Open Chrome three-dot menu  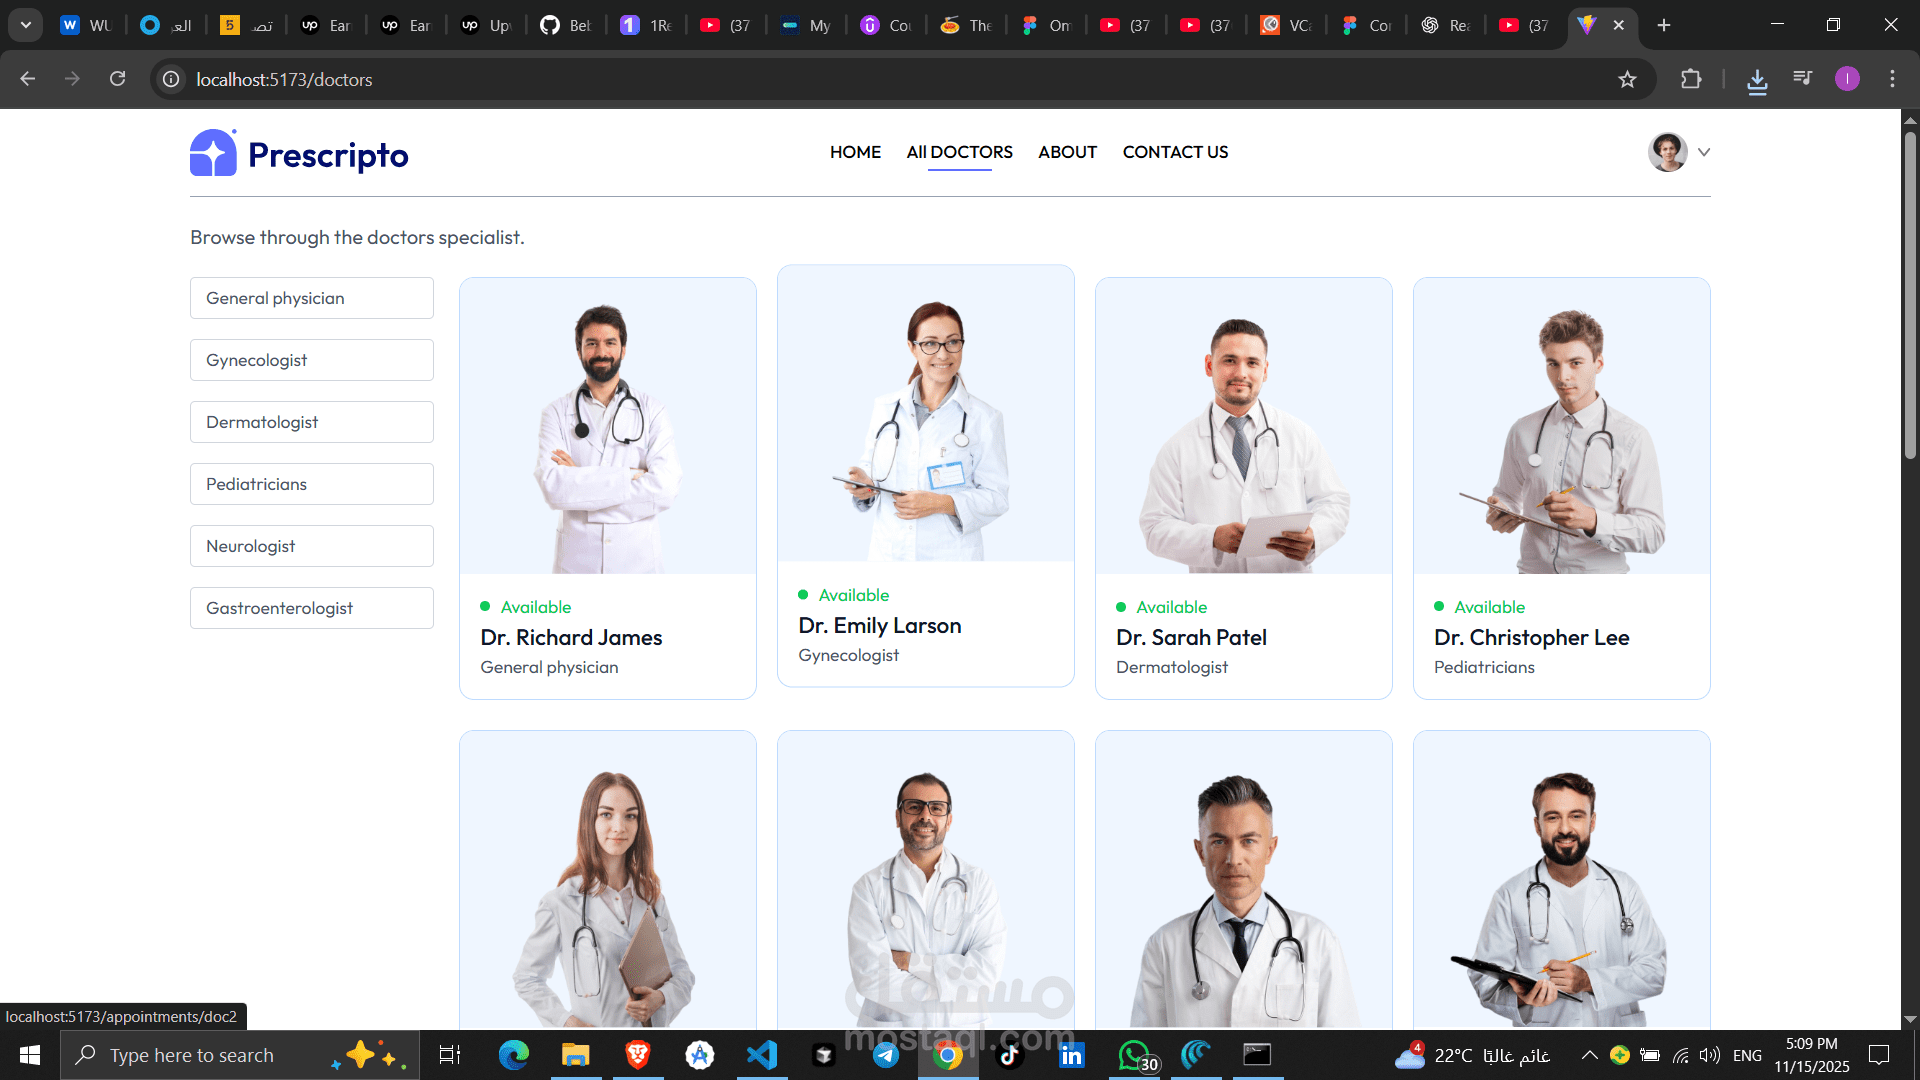tap(1892, 79)
